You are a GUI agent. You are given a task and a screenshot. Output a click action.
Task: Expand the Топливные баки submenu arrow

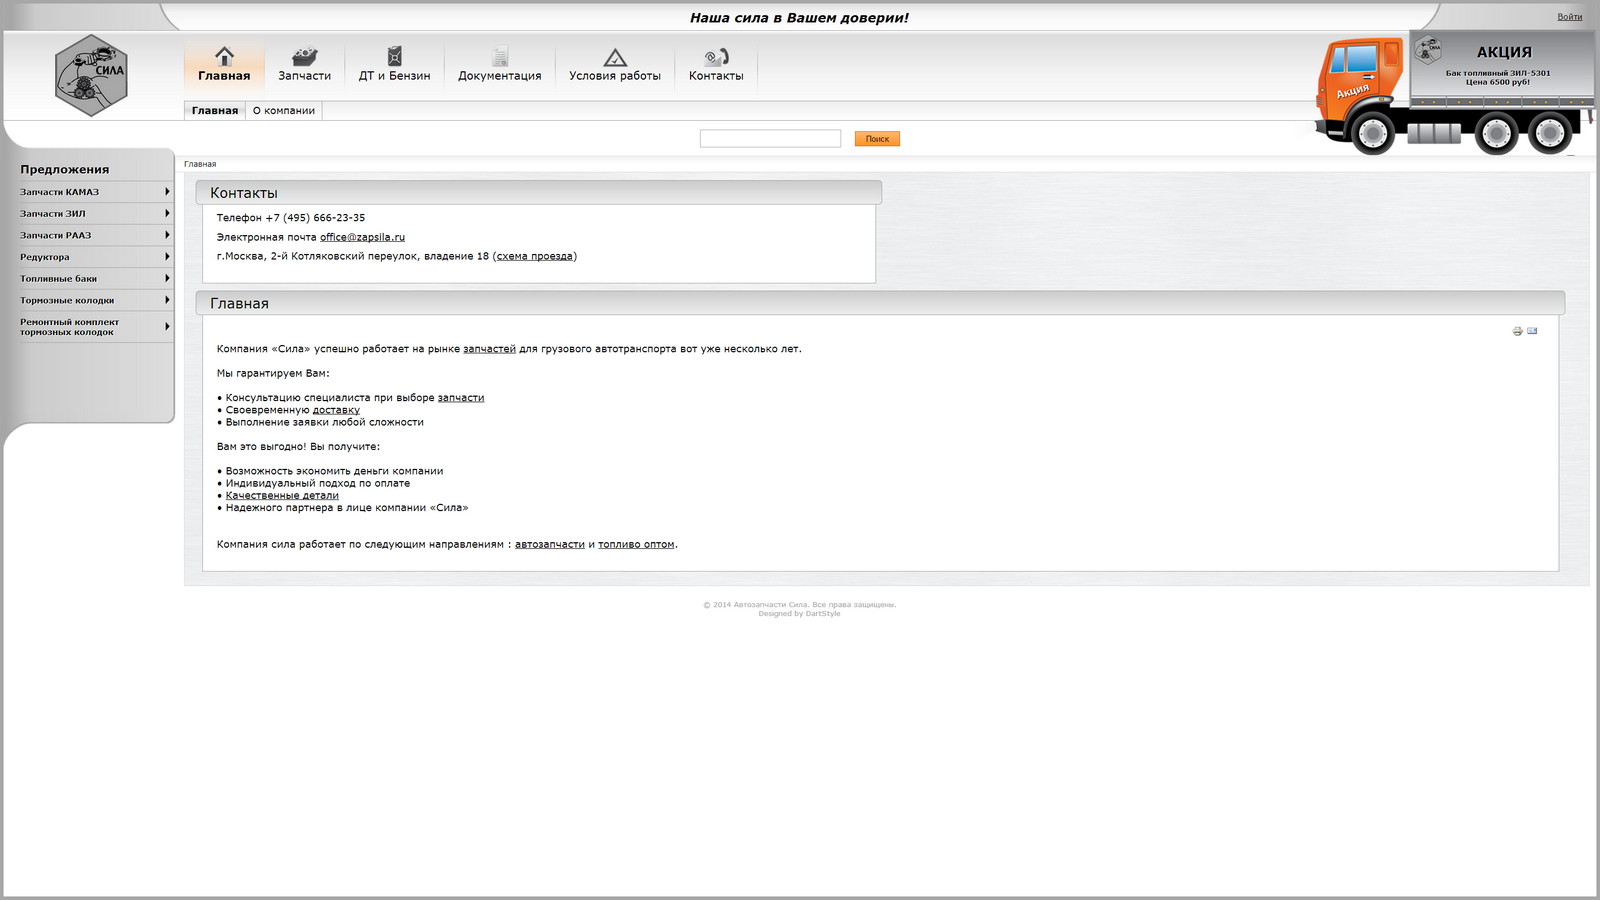point(167,278)
